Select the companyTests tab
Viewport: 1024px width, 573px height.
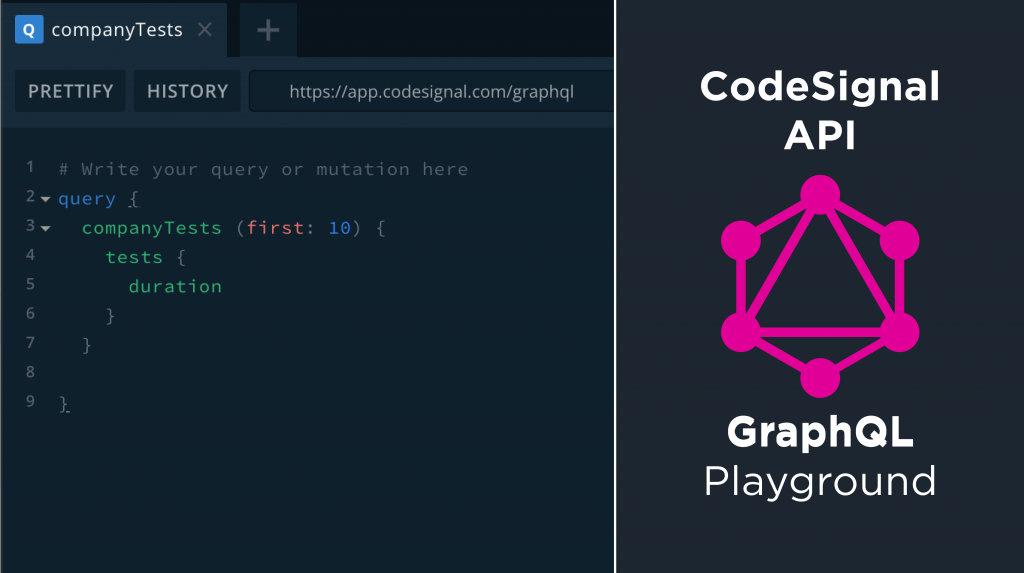pyautogui.click(x=114, y=30)
